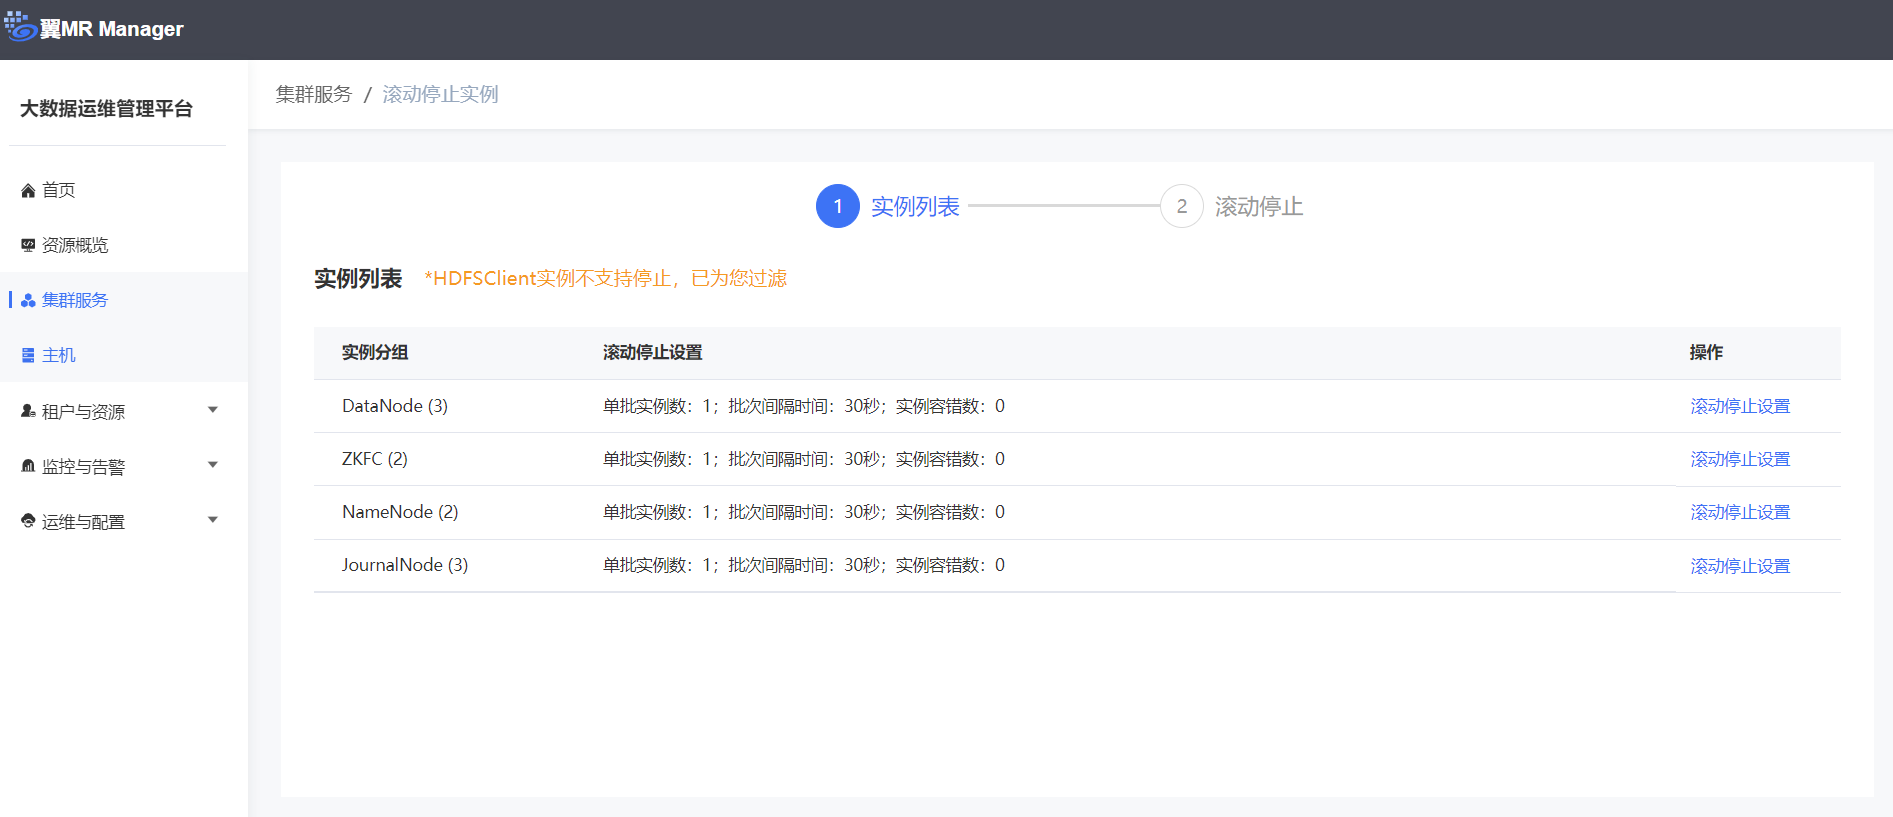Image resolution: width=1893 pixels, height=817 pixels.
Task: Click the NameNode (2) cell
Action: point(400,512)
